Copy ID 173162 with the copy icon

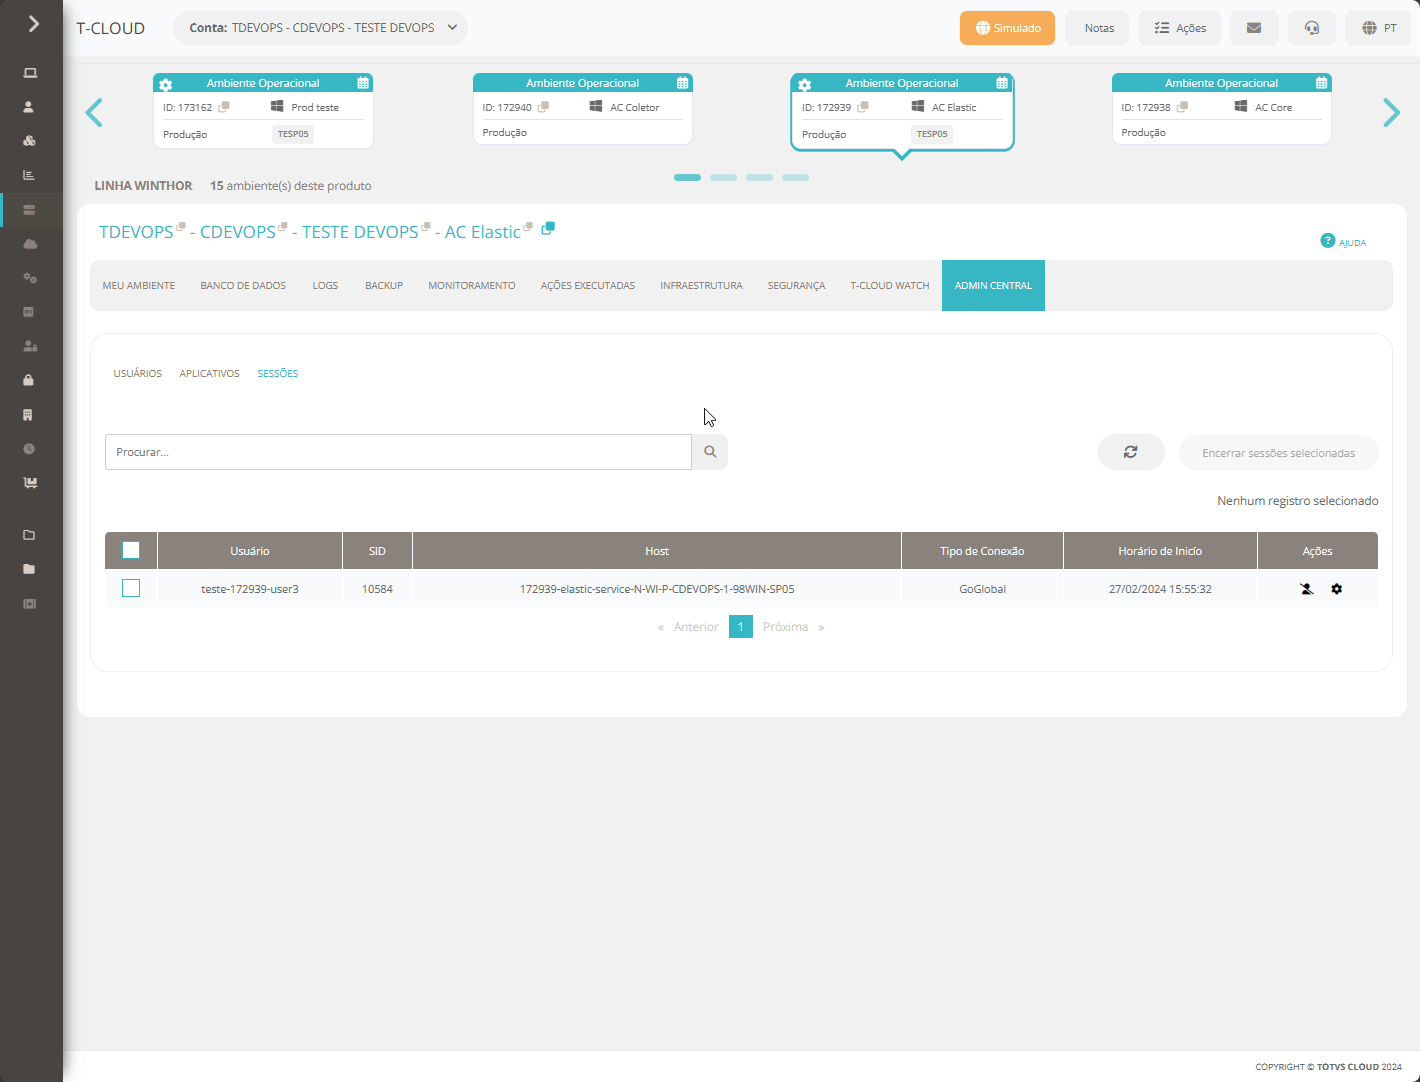tap(224, 107)
